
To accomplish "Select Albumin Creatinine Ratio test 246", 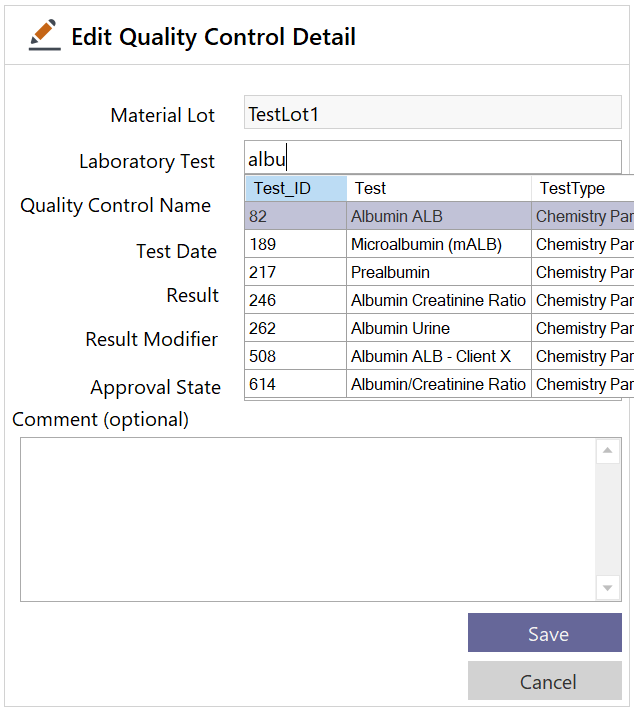I will coord(438,300).
